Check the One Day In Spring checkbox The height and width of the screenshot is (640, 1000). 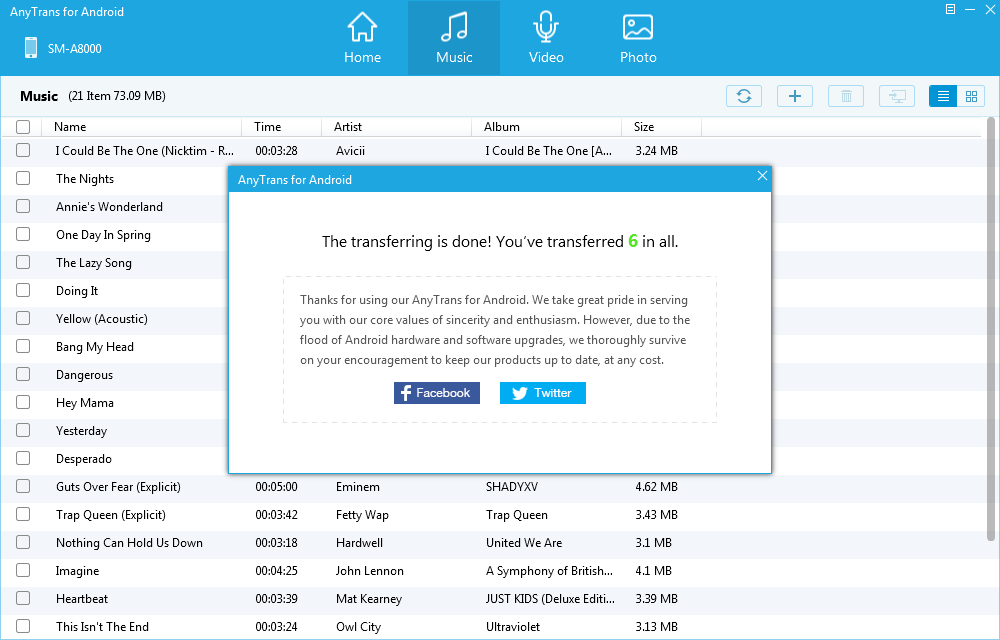[23, 235]
